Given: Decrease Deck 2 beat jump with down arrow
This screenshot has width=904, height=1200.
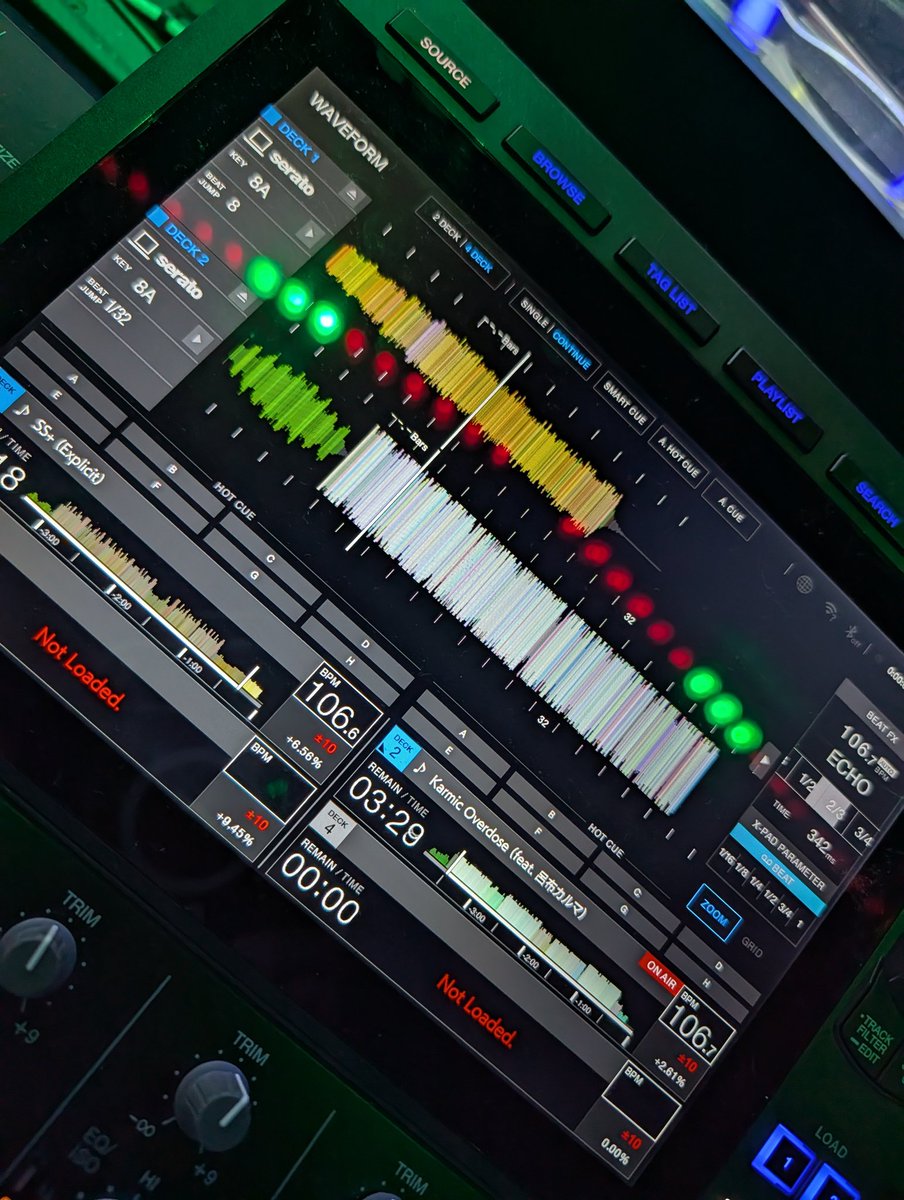Looking at the screenshot, I should click(199, 339).
